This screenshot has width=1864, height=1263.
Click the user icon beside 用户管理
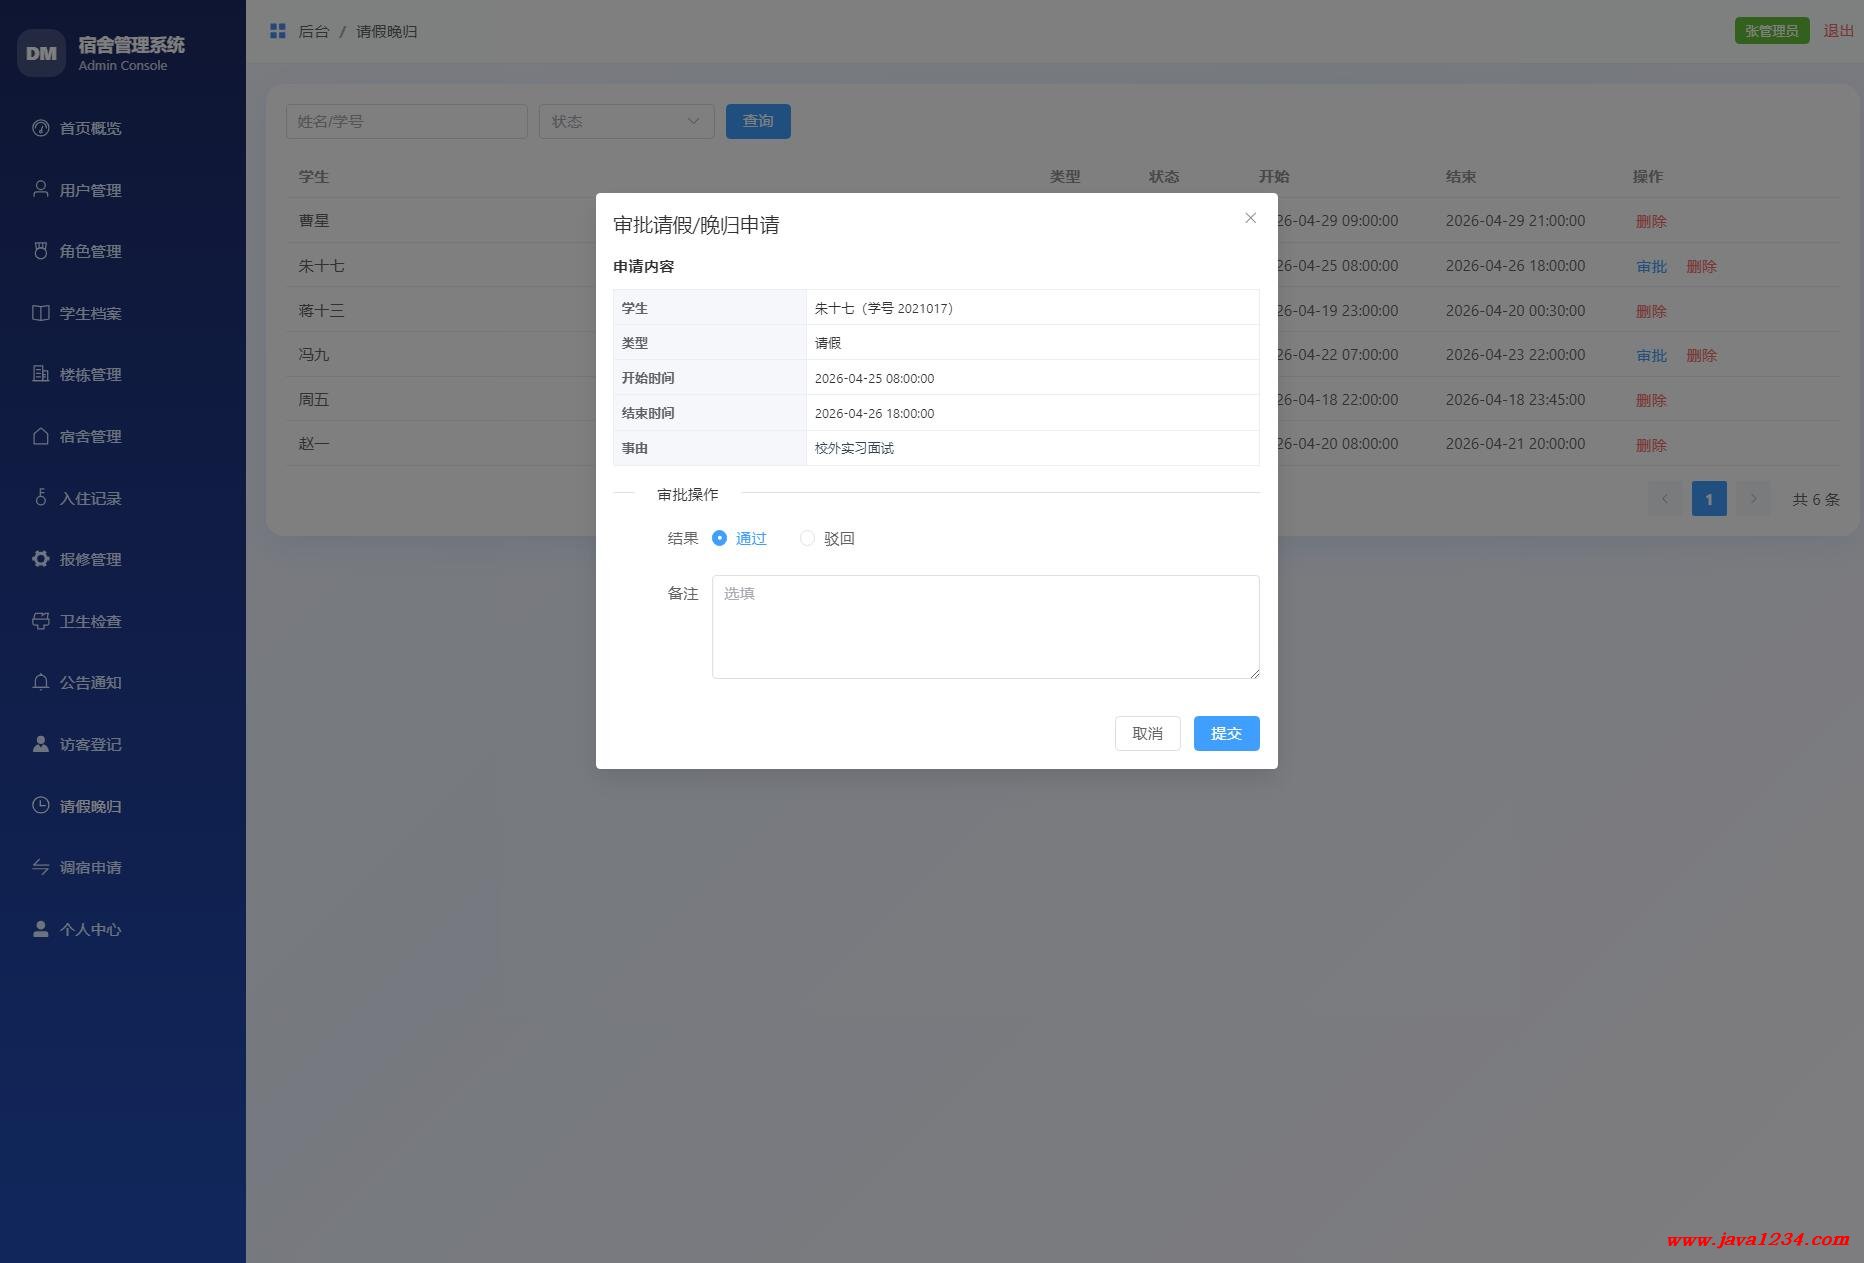tap(40, 189)
